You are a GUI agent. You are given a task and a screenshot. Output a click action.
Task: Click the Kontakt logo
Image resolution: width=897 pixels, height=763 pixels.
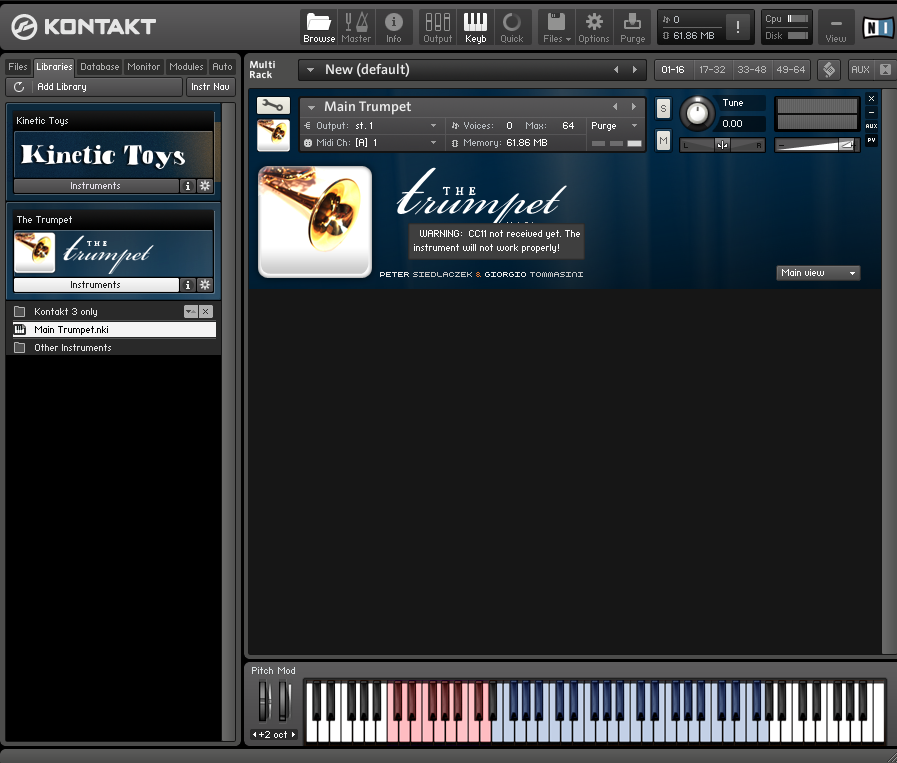coord(84,26)
